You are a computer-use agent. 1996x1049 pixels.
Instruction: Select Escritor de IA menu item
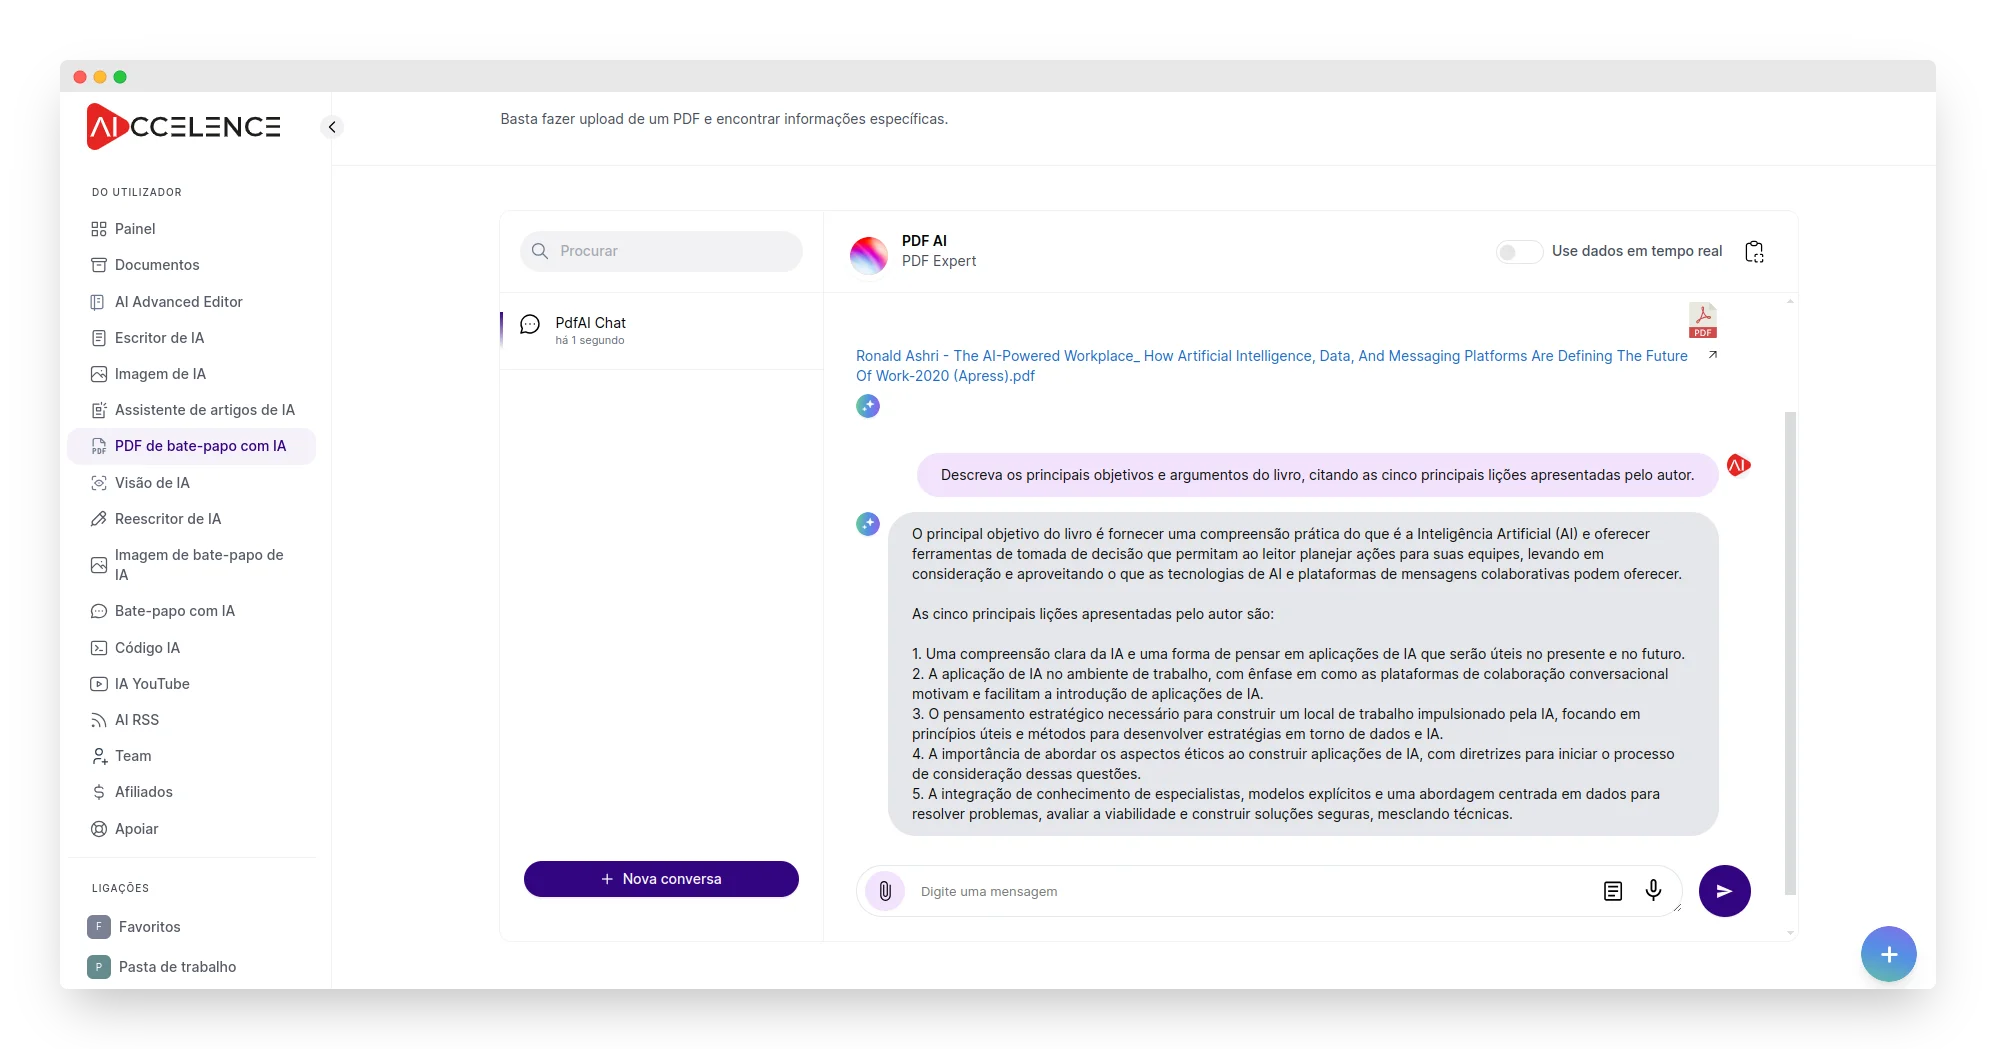point(159,338)
